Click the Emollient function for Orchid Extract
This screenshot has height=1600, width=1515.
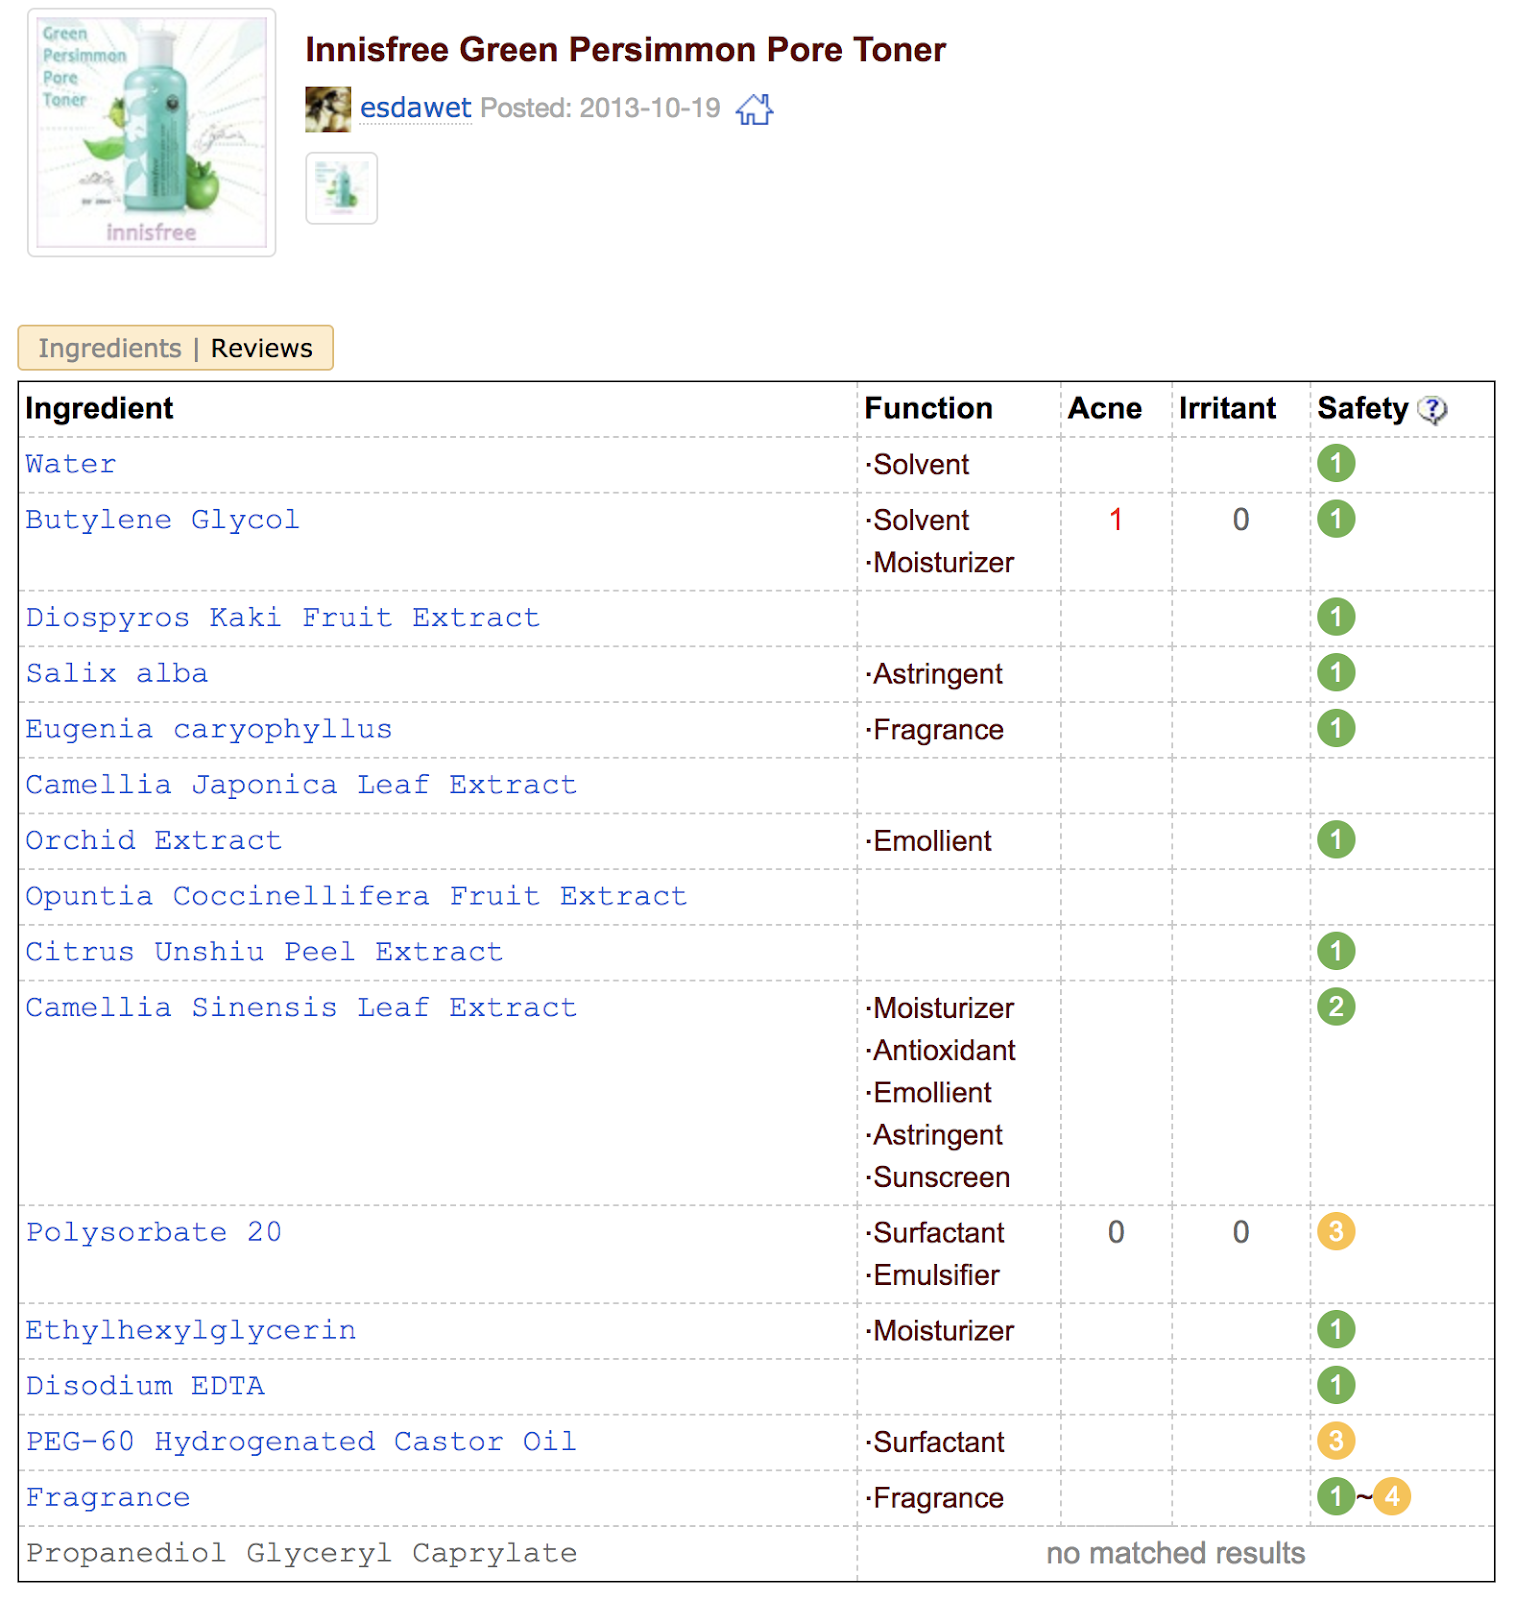tap(929, 841)
